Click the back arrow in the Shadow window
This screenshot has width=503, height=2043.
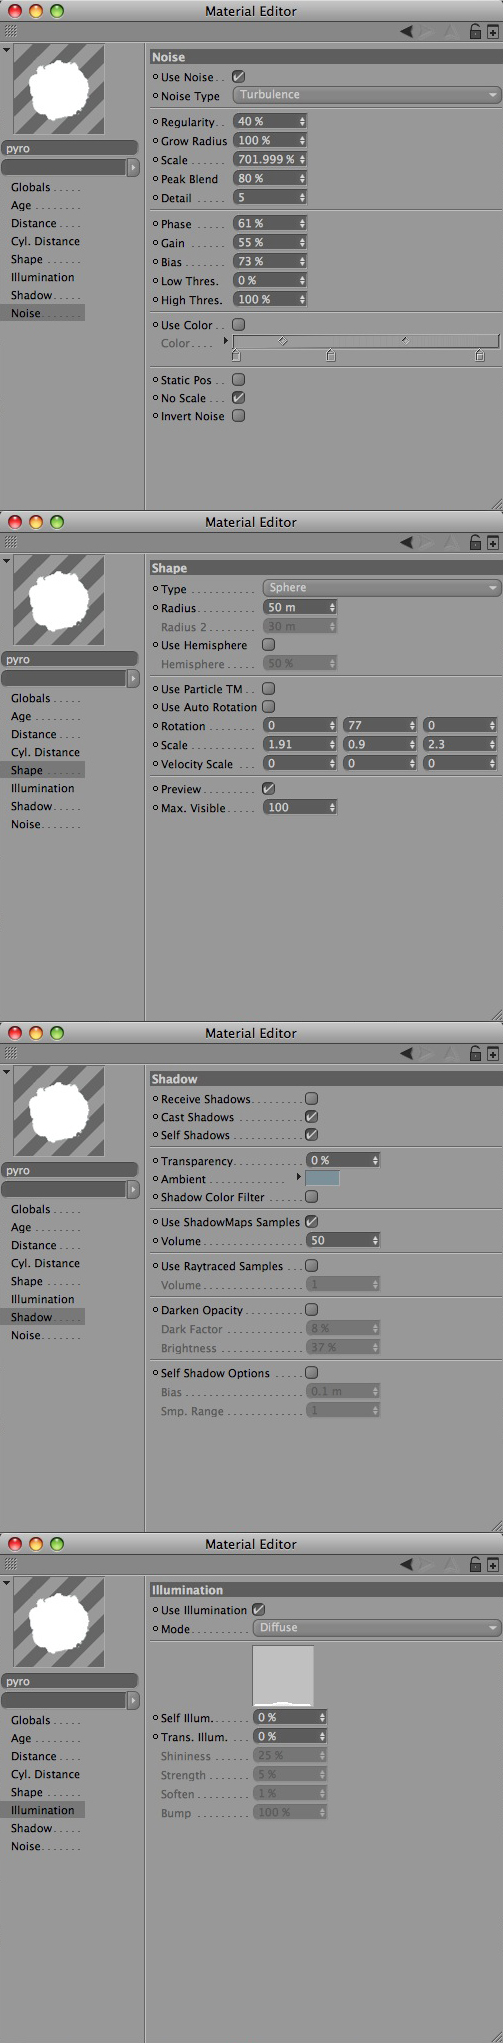pyautogui.click(x=406, y=1054)
